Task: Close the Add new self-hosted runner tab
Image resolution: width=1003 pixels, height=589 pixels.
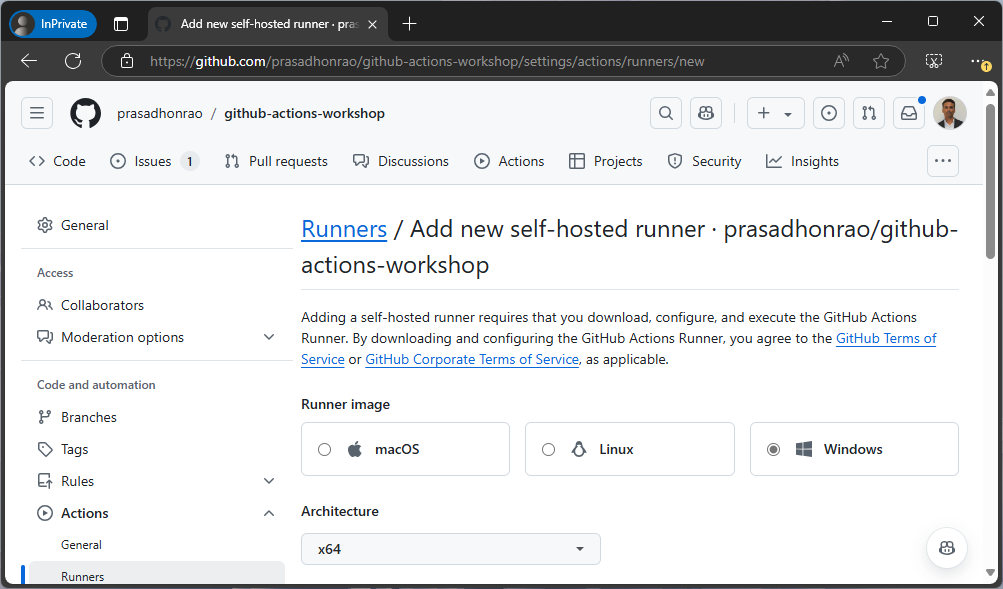Action: click(372, 24)
